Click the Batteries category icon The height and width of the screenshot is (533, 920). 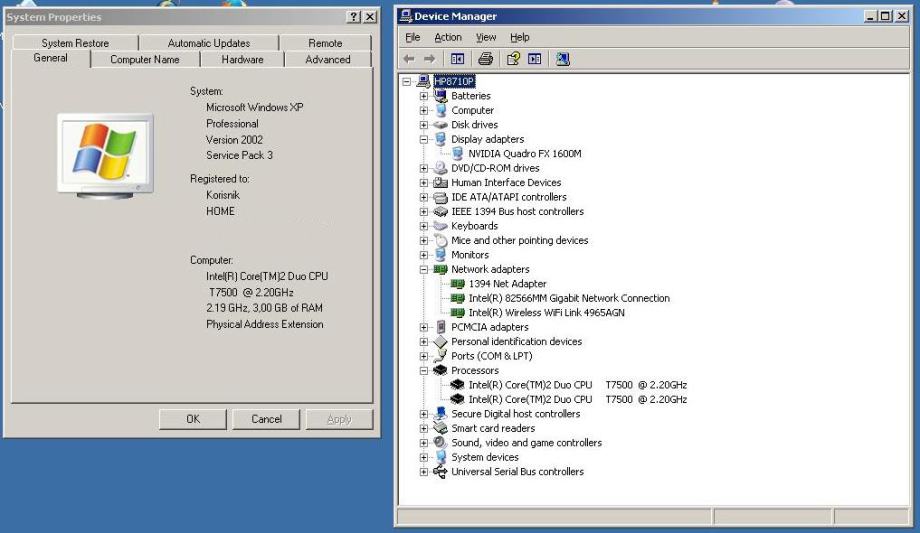click(440, 96)
